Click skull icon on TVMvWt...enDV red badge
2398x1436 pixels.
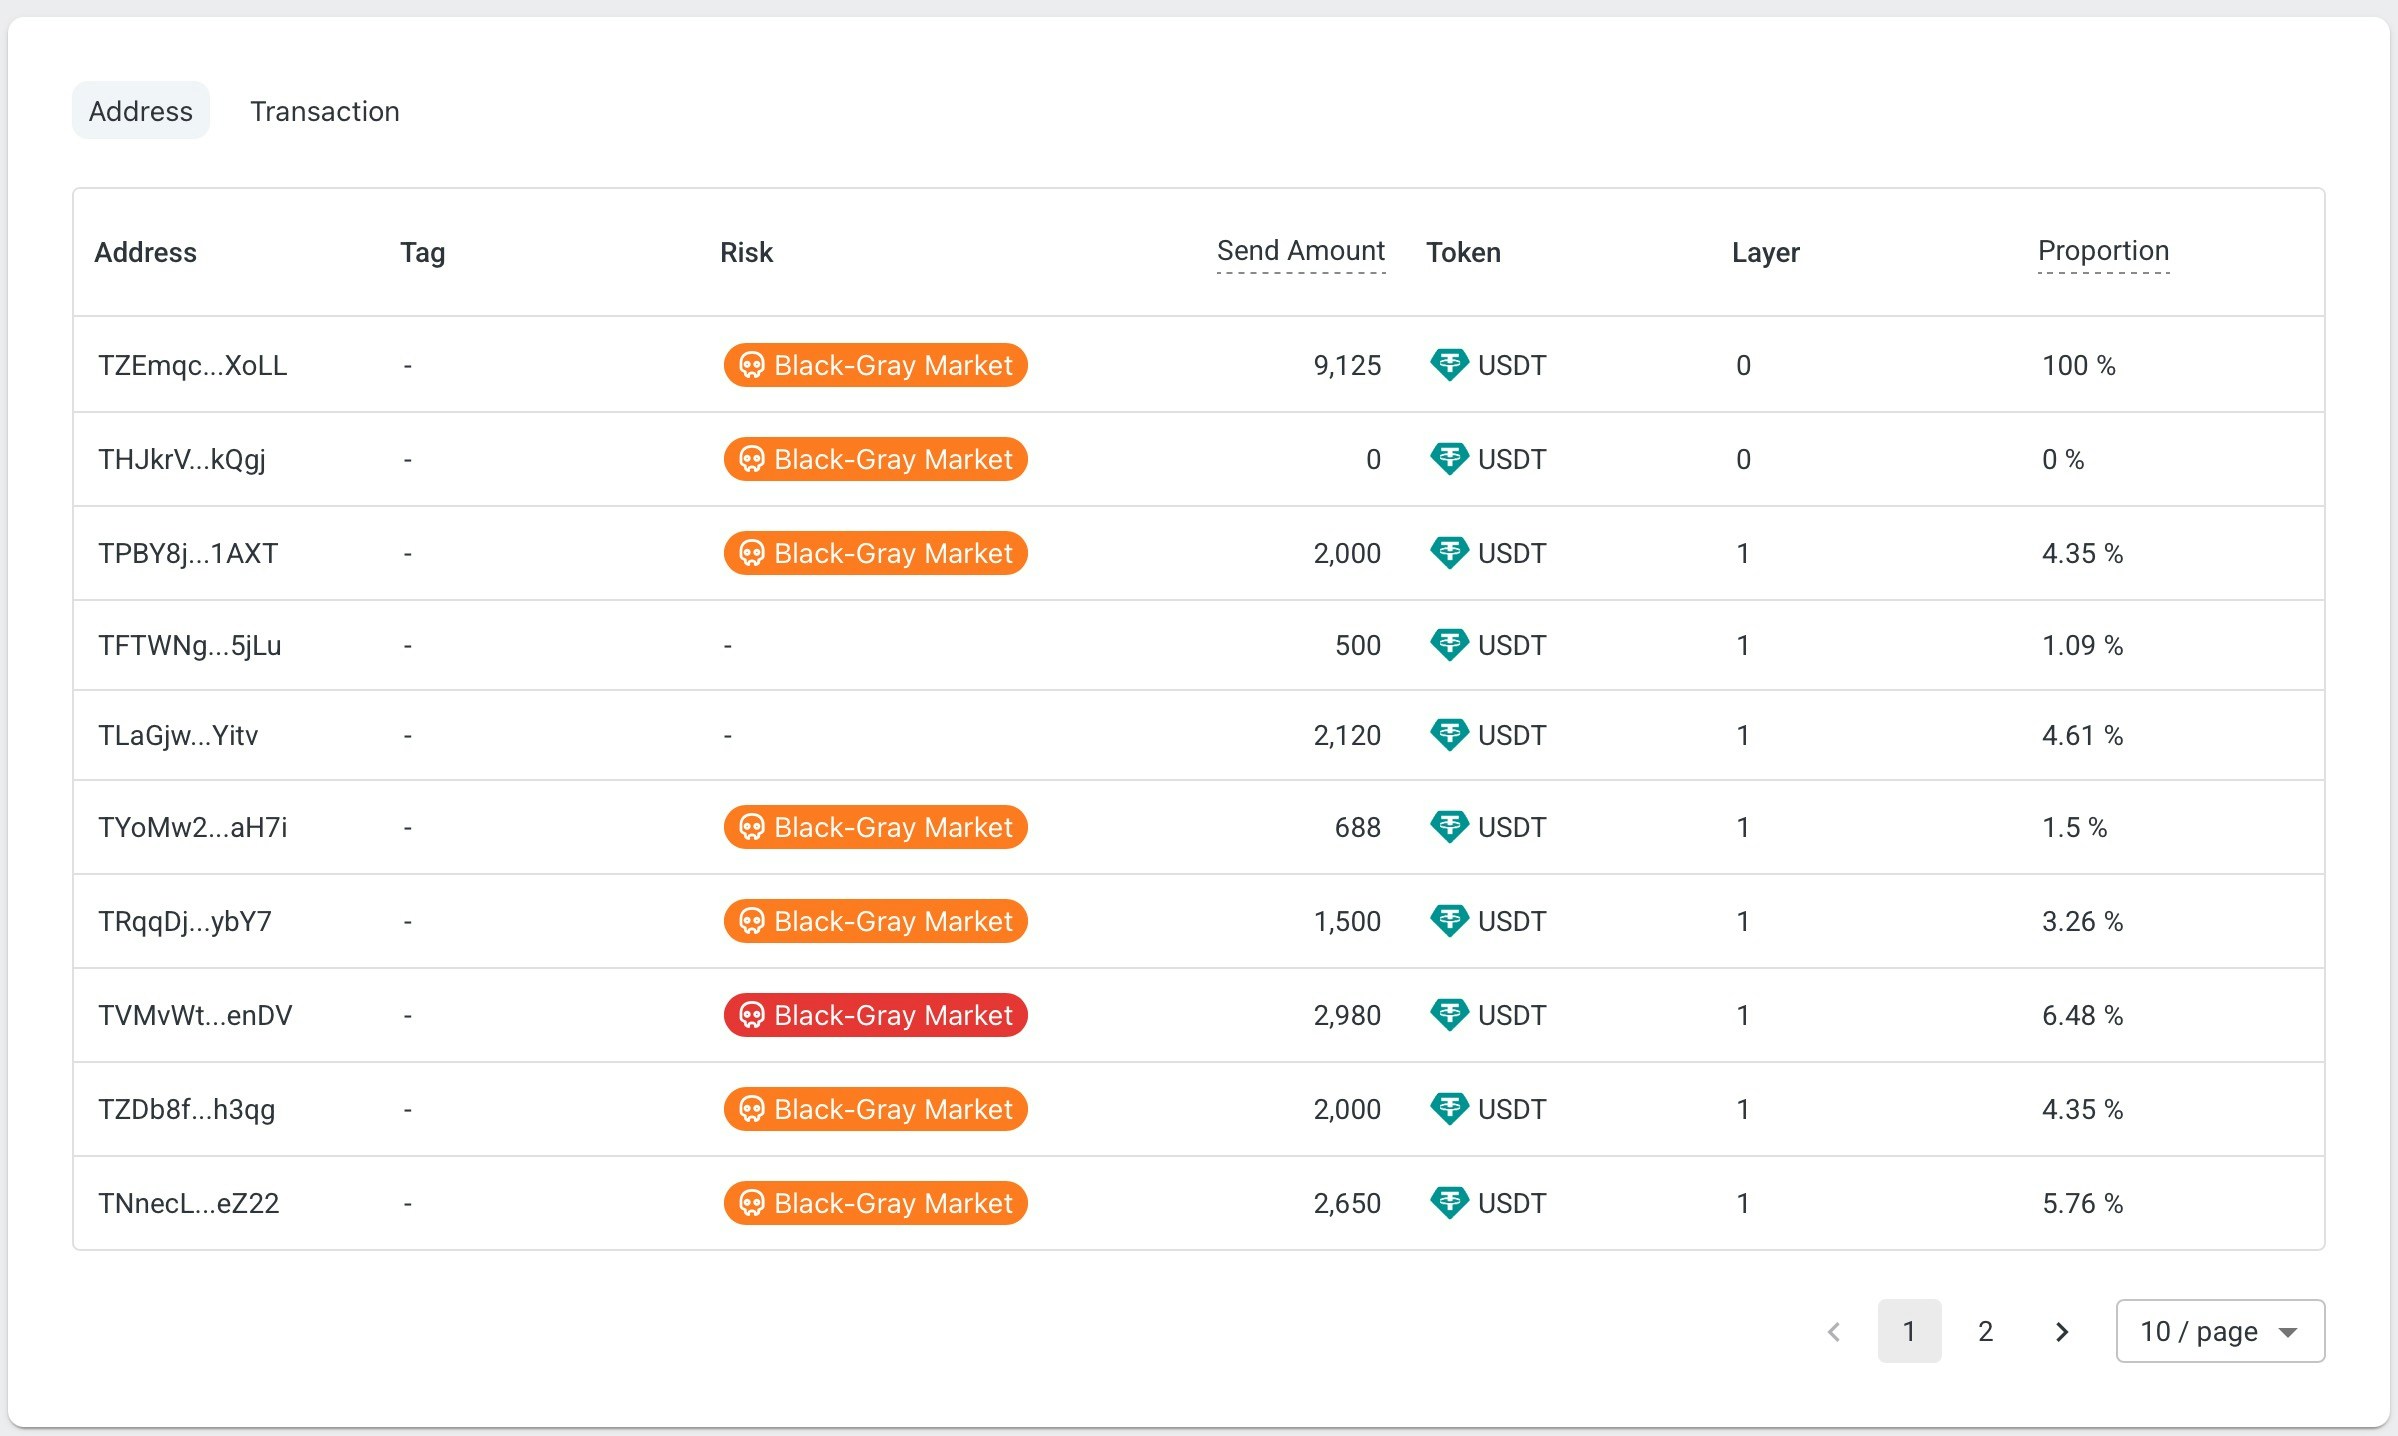[751, 1016]
